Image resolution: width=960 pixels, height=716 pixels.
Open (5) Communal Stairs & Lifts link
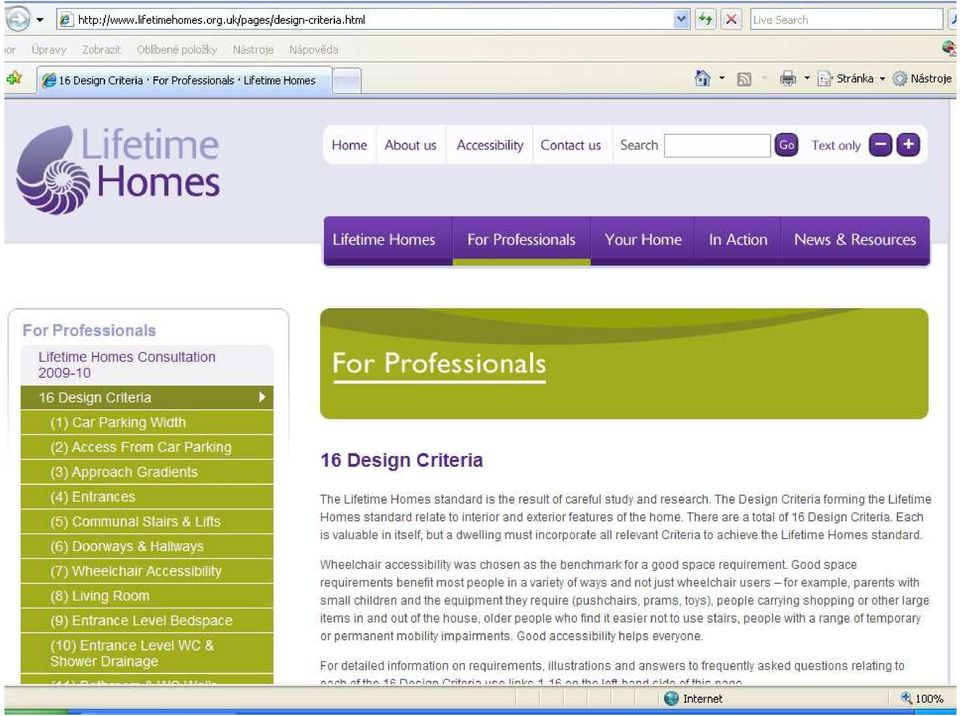pyautogui.click(x=147, y=522)
